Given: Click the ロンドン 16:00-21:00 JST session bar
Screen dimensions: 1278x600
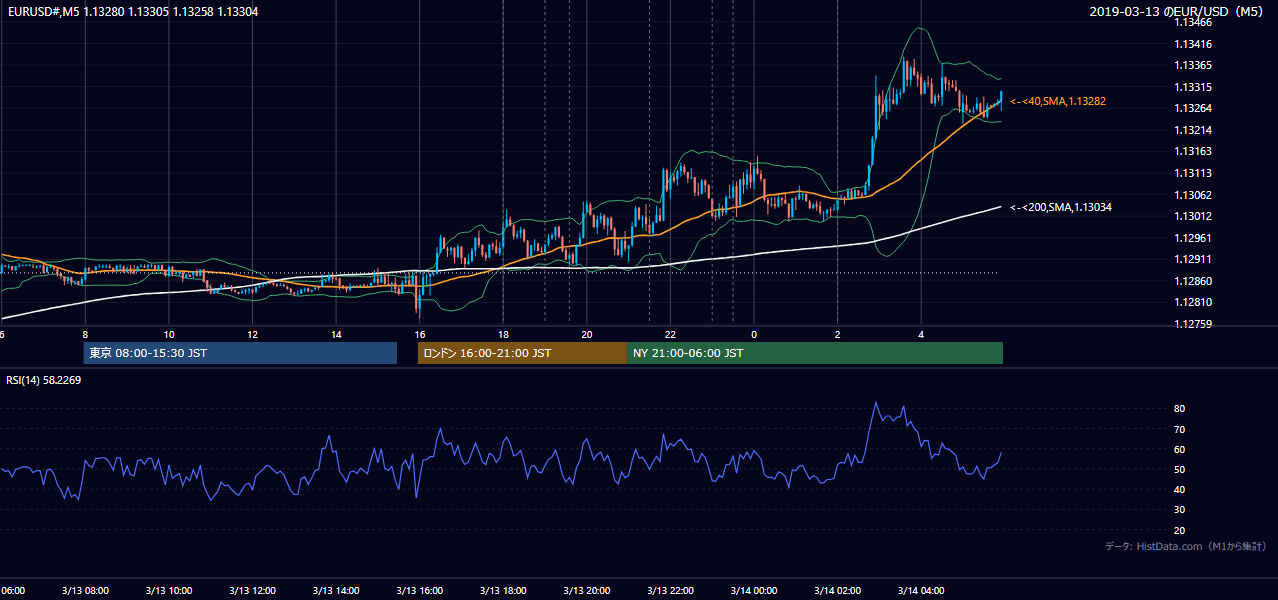Looking at the screenshot, I should click(x=522, y=353).
